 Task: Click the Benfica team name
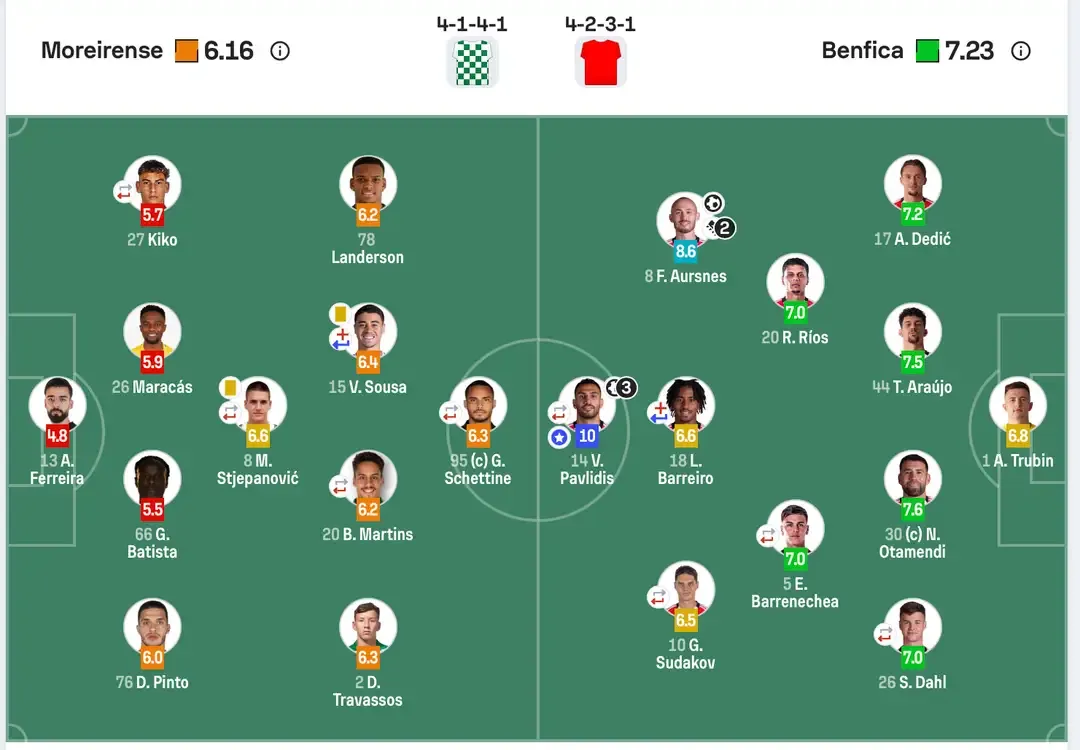(862, 51)
